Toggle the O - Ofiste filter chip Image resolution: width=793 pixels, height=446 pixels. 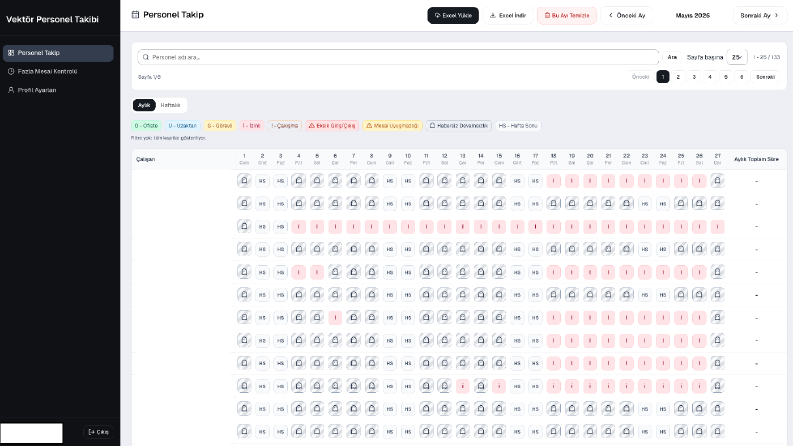coord(146,125)
